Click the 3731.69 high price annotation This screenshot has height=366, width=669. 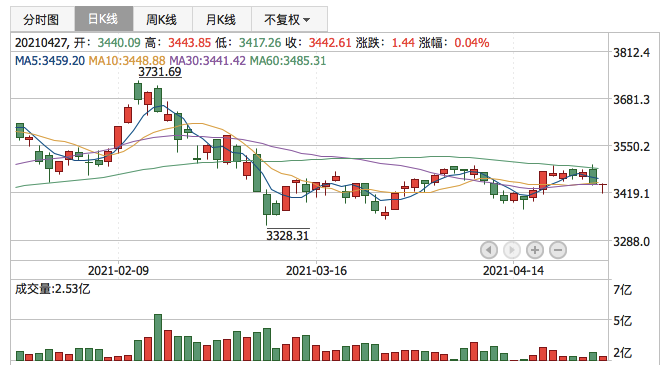pyautogui.click(x=160, y=72)
